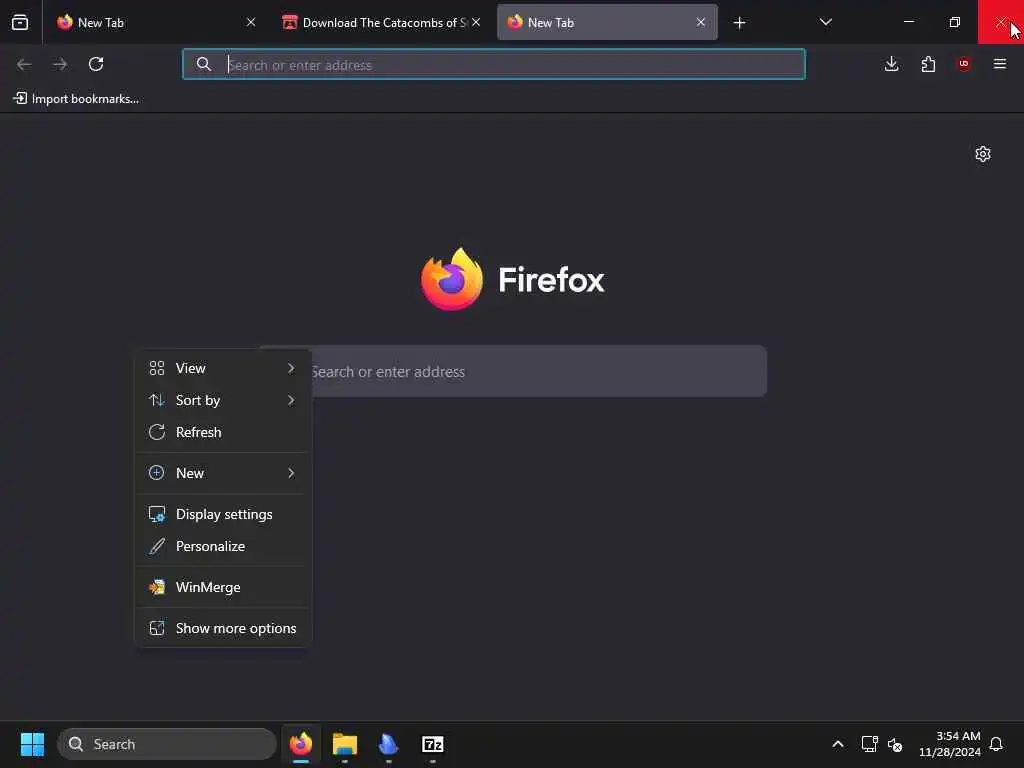The width and height of the screenshot is (1024, 768).
Task: Open the Windows Start menu
Action: coord(32,744)
